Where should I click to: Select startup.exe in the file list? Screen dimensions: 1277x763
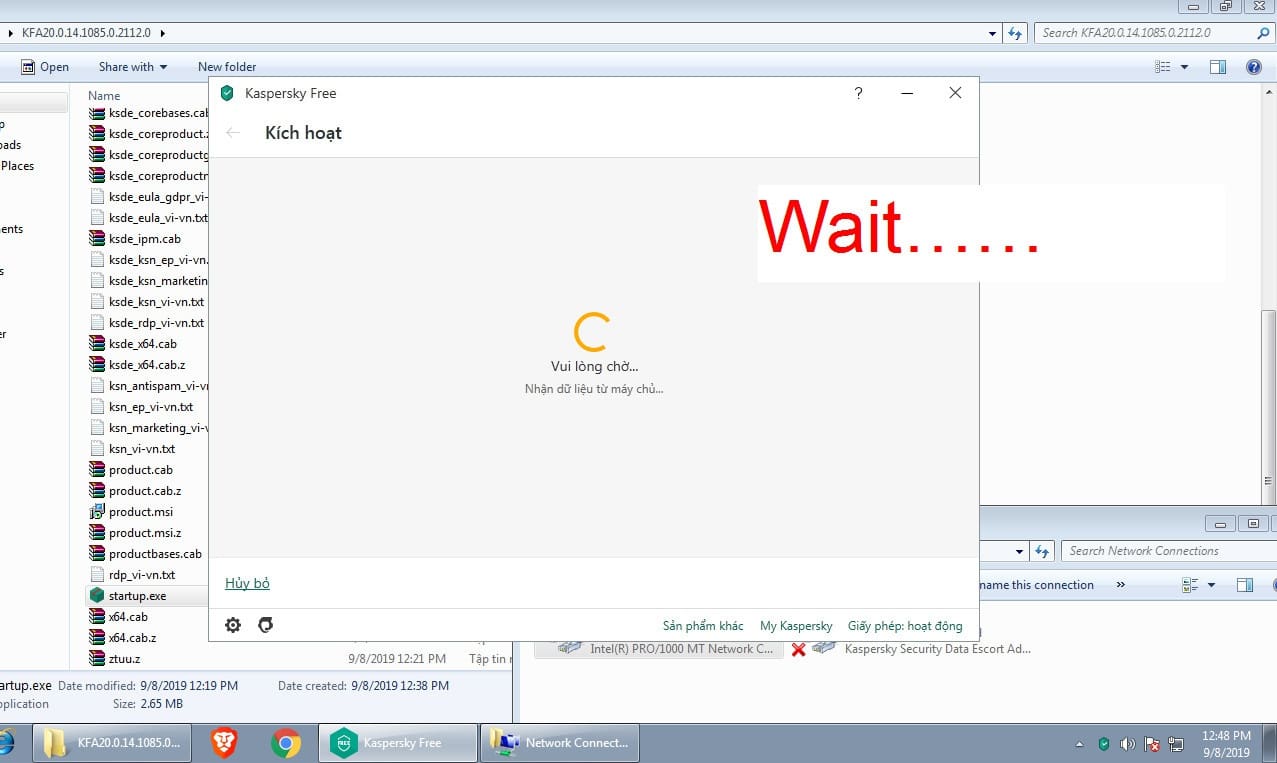pyautogui.click(x=137, y=596)
